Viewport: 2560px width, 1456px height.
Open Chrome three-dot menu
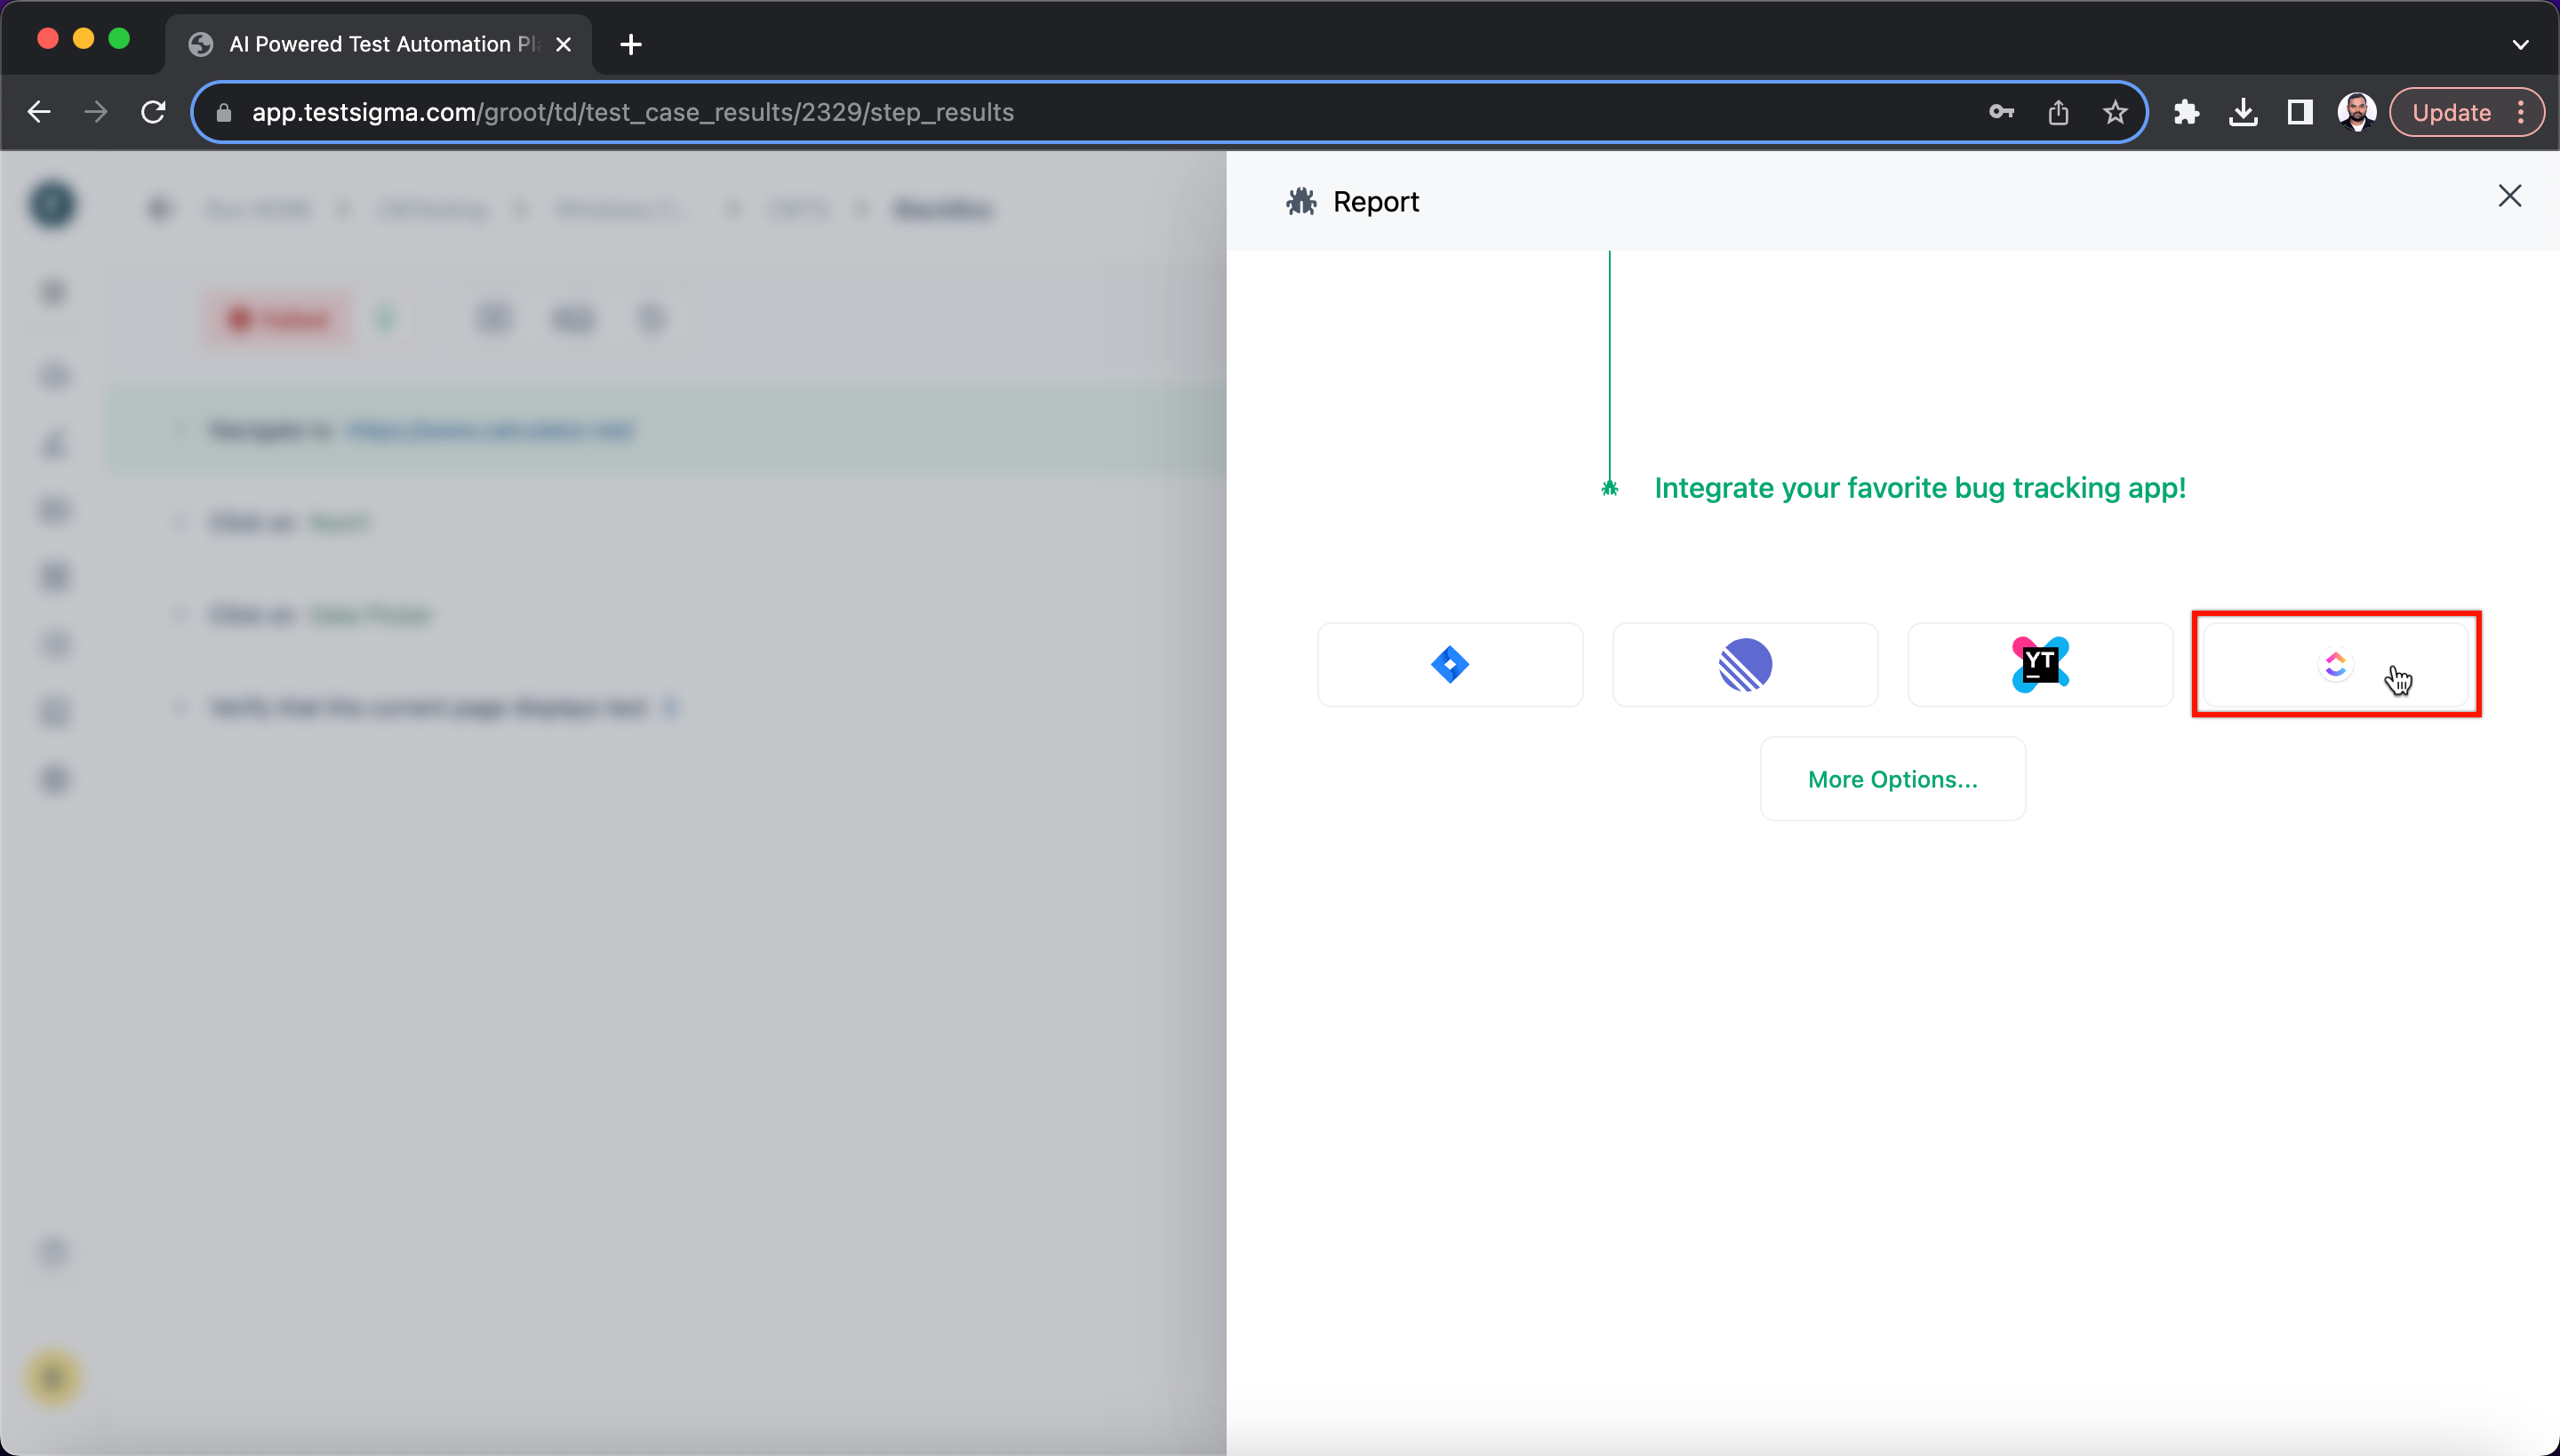click(x=2521, y=112)
